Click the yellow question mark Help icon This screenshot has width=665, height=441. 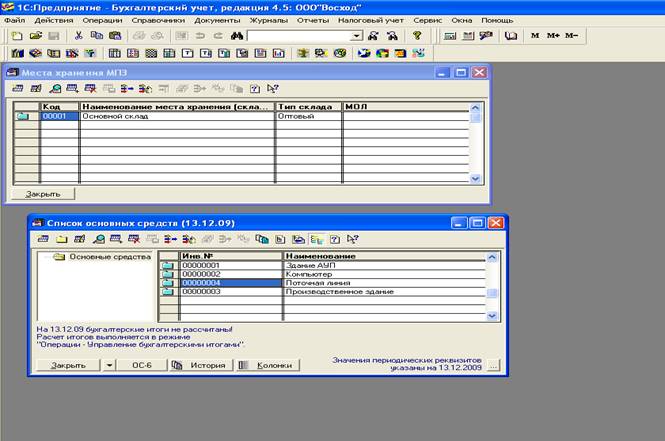417,35
